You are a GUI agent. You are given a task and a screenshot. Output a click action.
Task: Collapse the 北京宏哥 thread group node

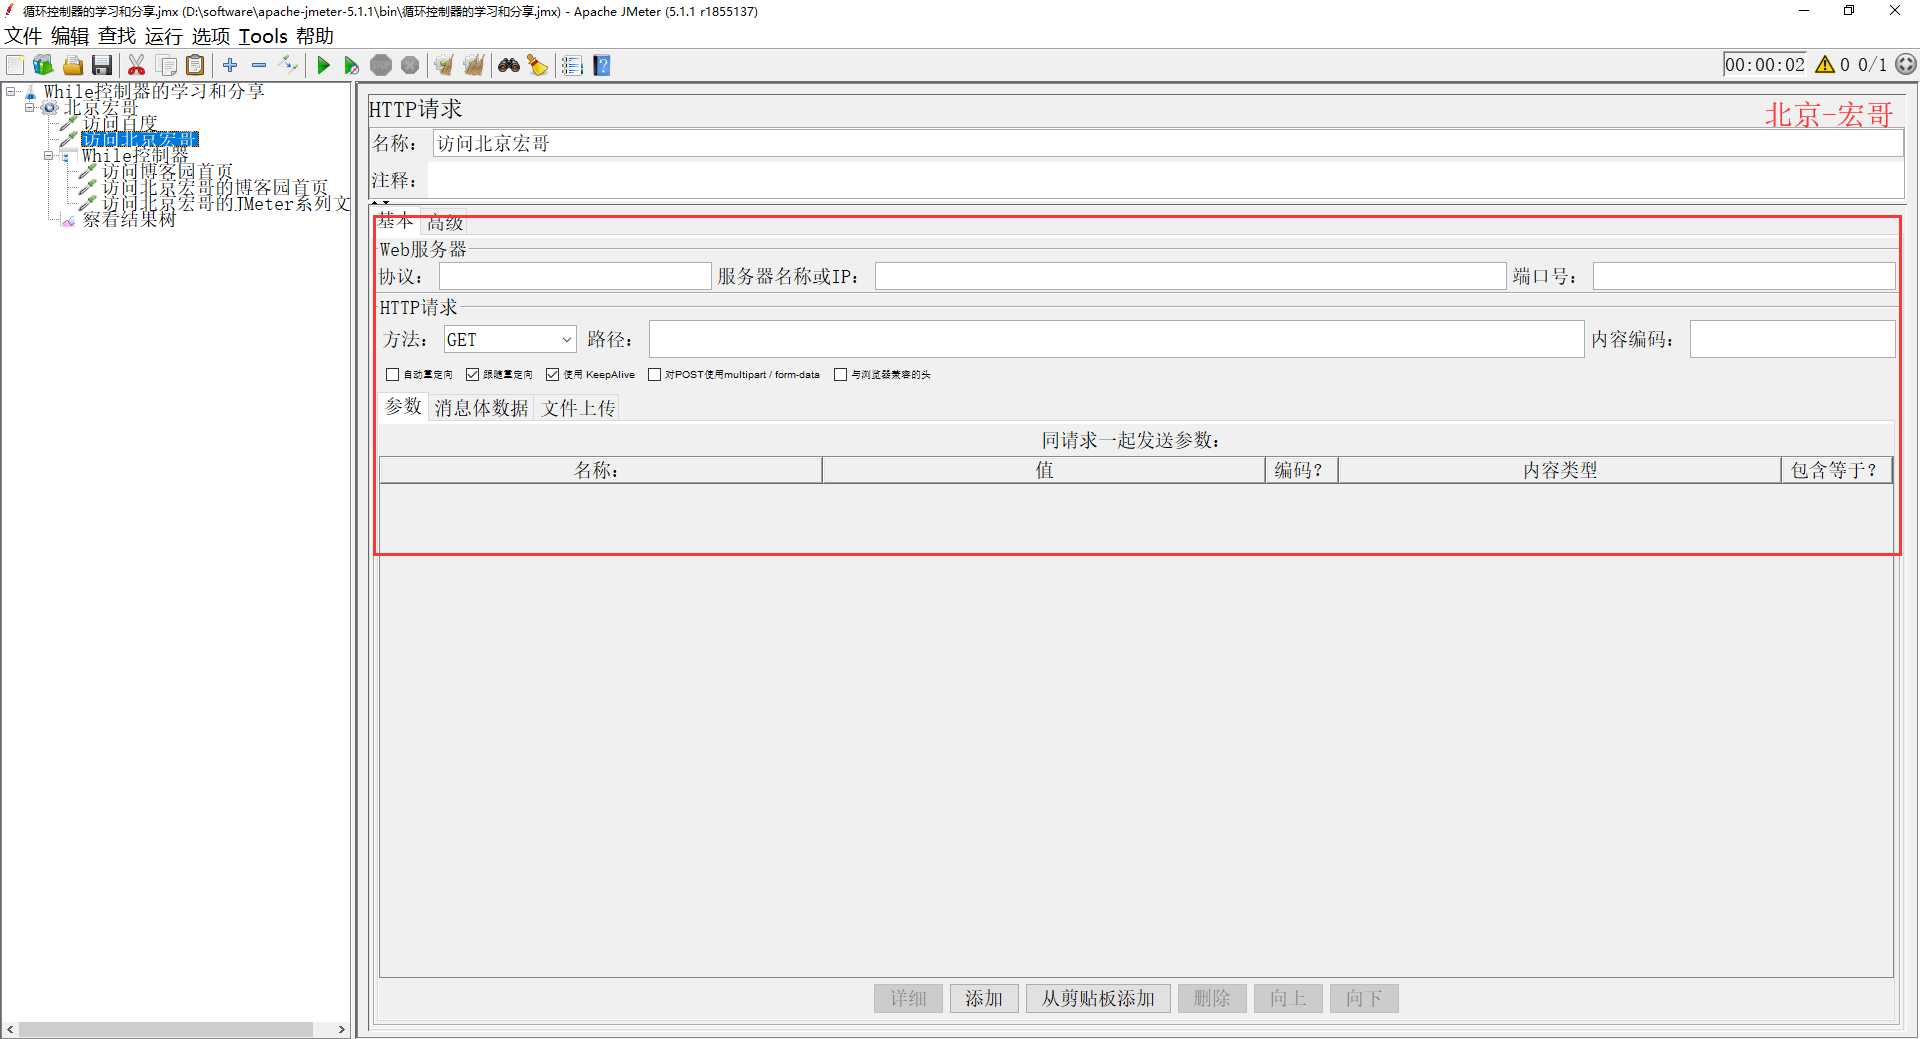30,107
